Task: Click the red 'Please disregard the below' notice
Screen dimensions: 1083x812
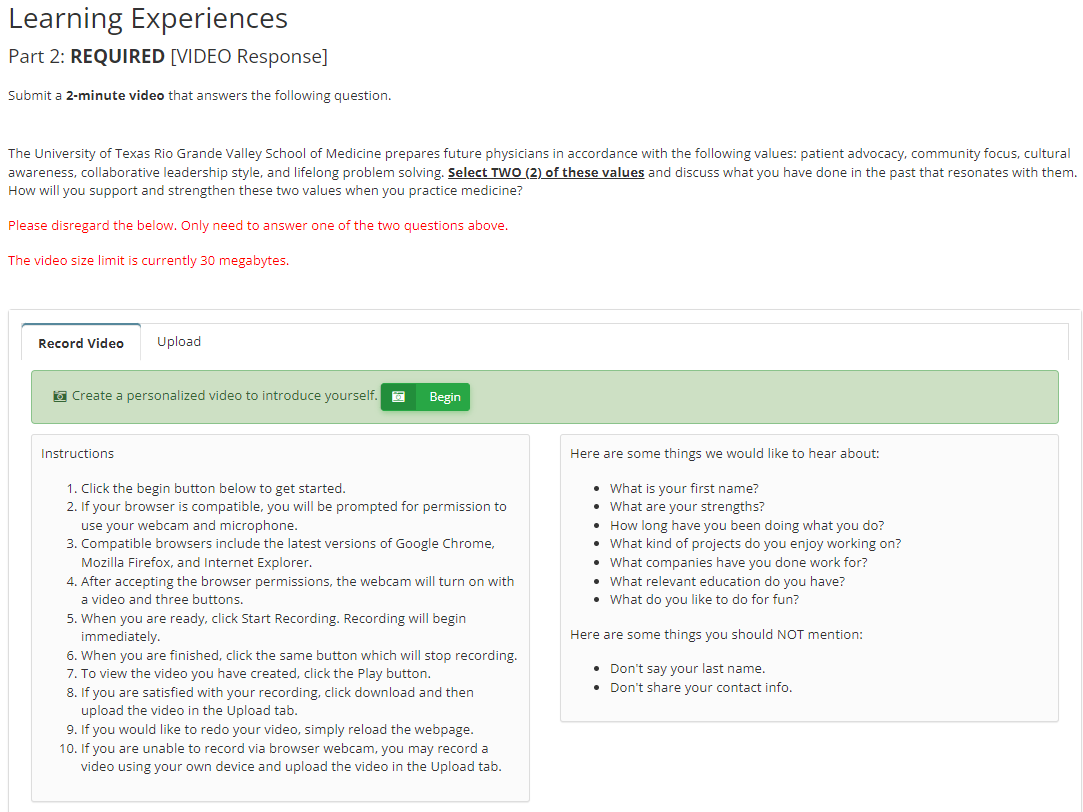Action: 258,226
